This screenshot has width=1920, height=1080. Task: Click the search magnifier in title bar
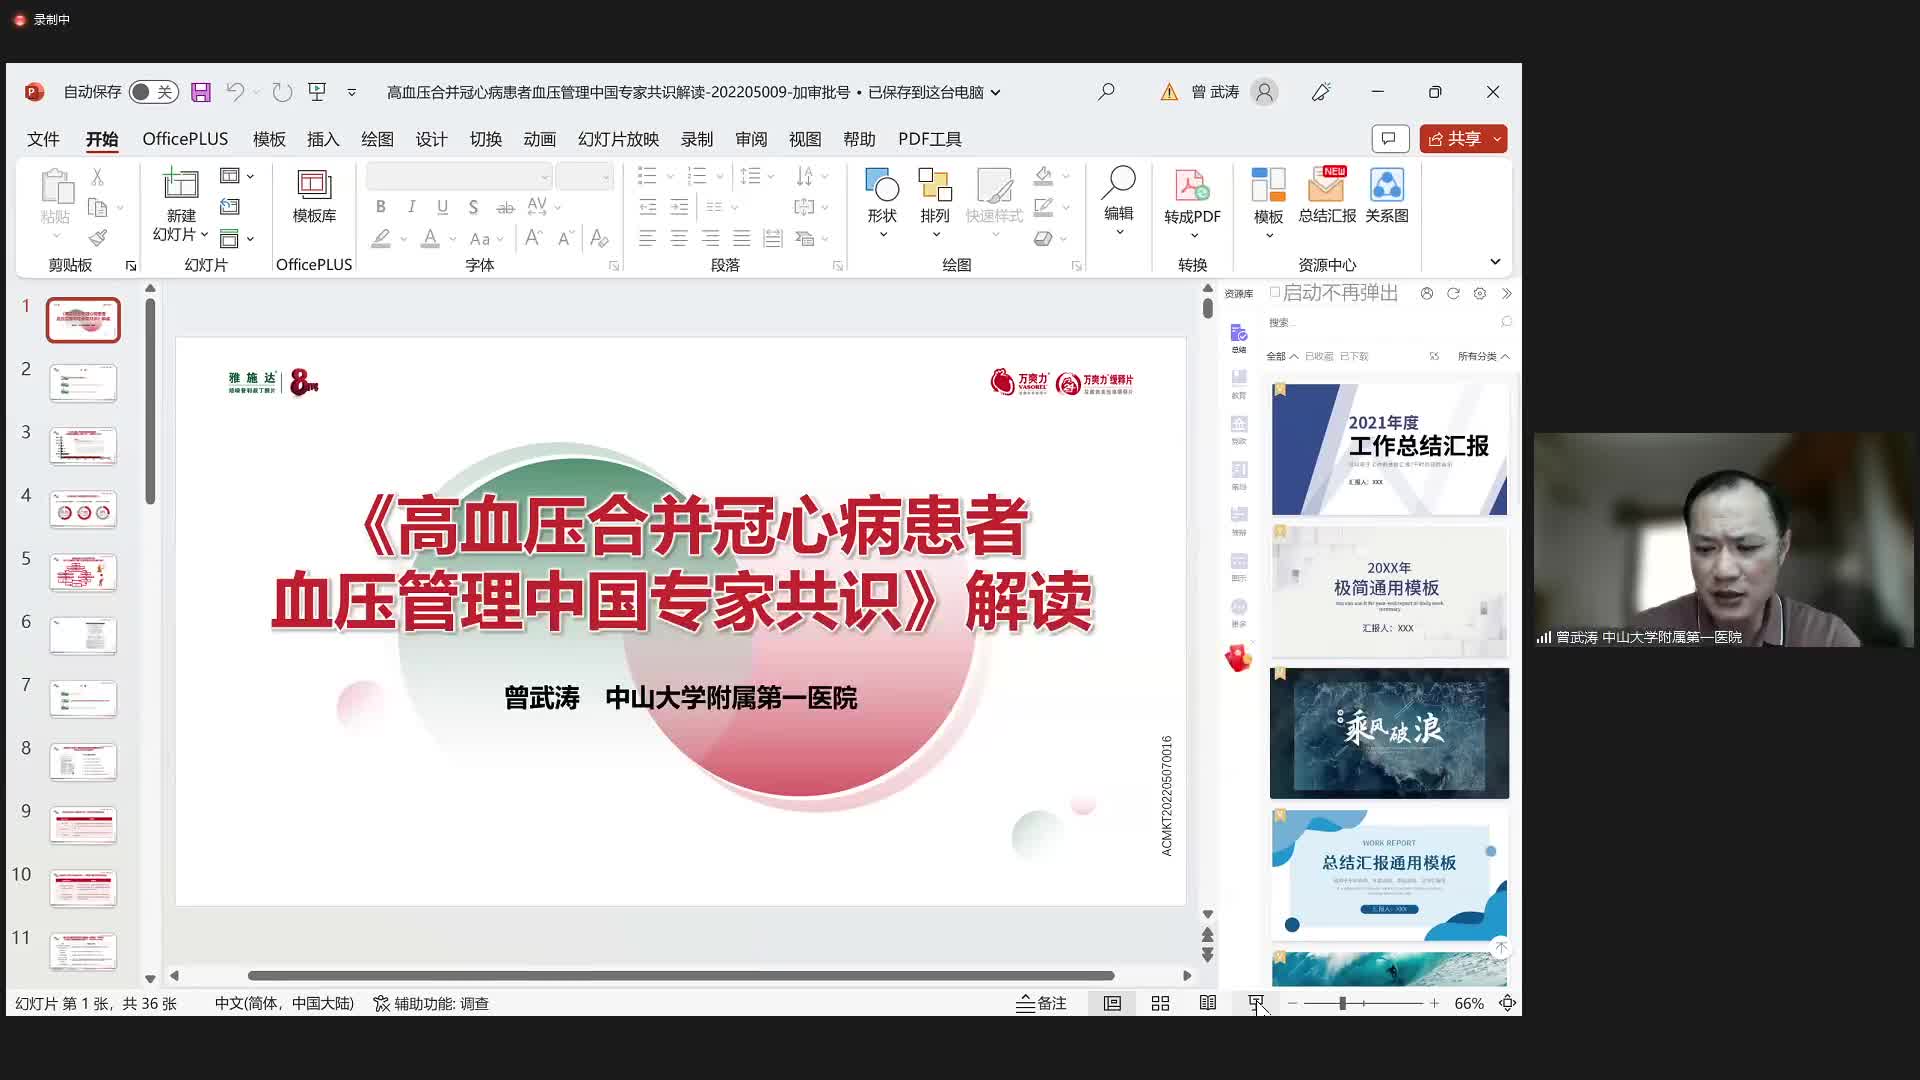pos(1106,92)
